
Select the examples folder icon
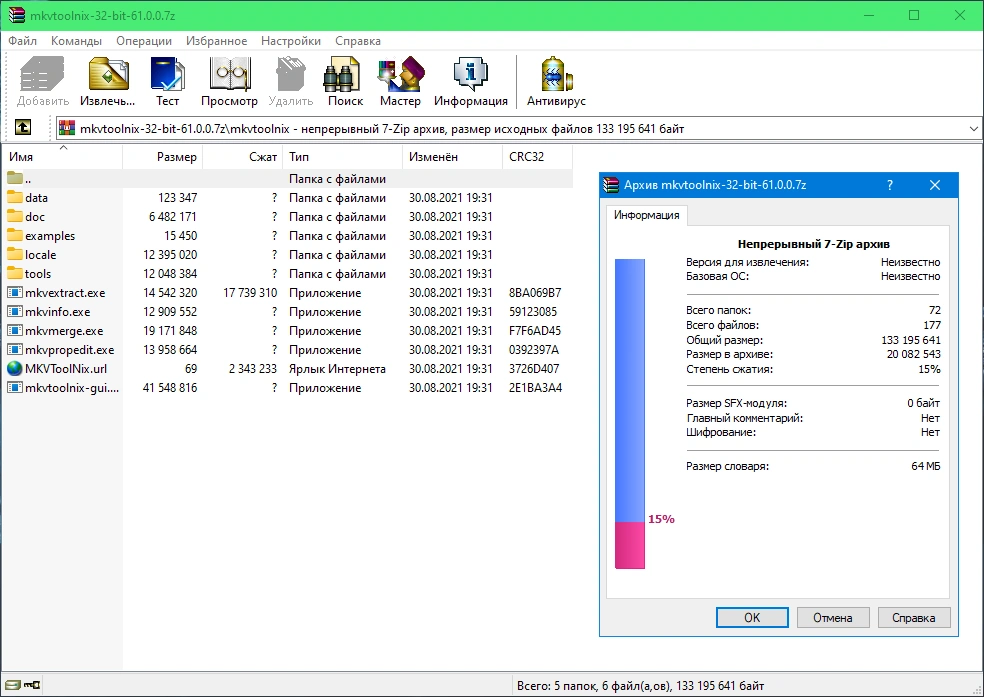14,236
